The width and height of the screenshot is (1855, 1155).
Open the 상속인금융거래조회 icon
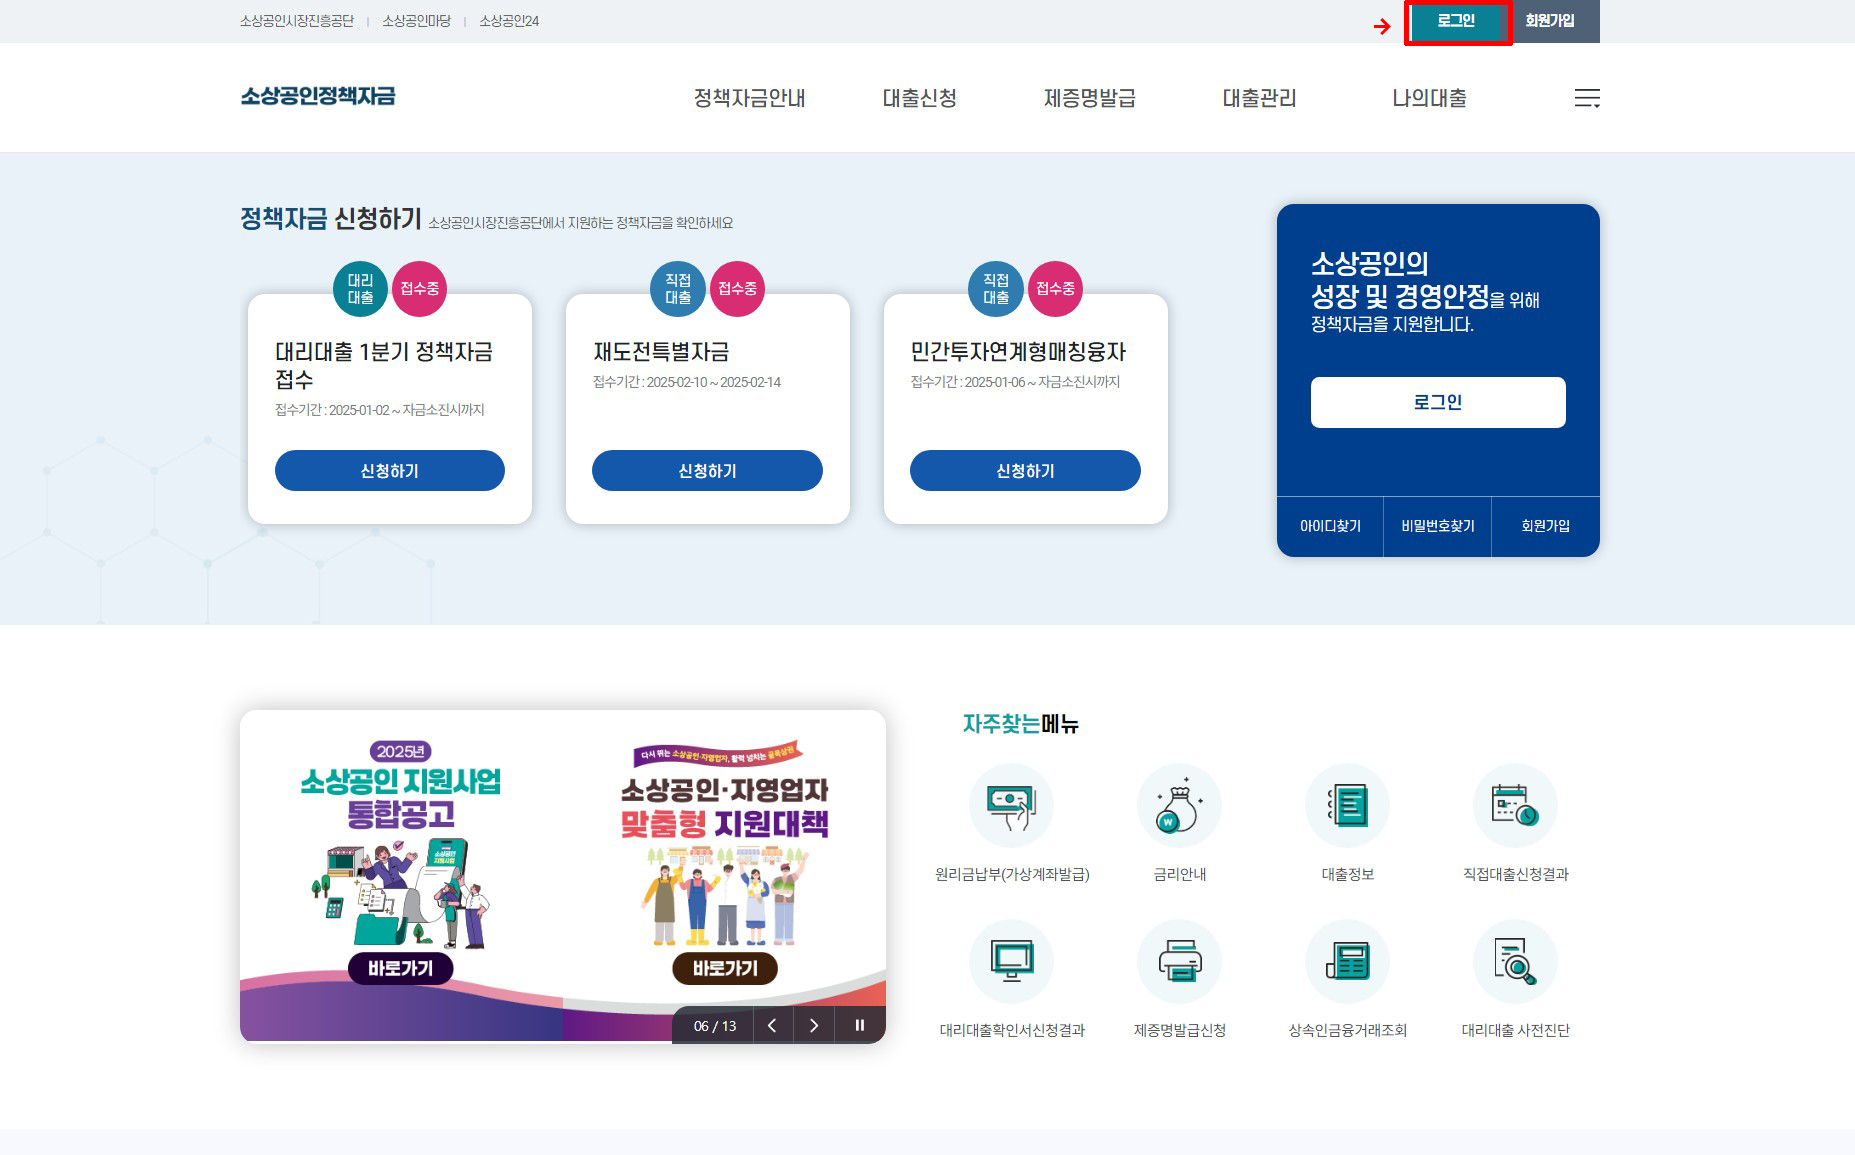coord(1348,962)
